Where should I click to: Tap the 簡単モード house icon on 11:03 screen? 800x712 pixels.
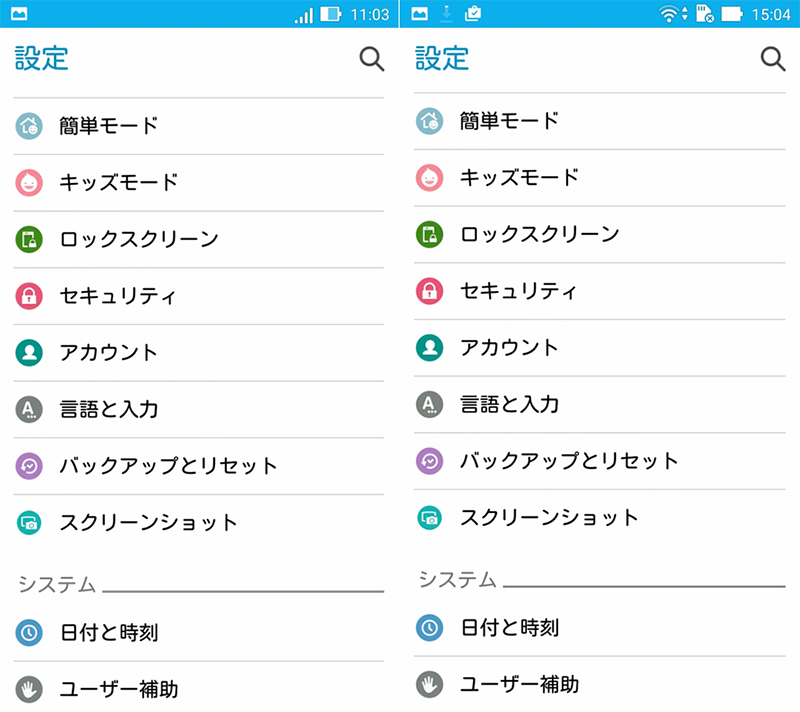[30, 126]
